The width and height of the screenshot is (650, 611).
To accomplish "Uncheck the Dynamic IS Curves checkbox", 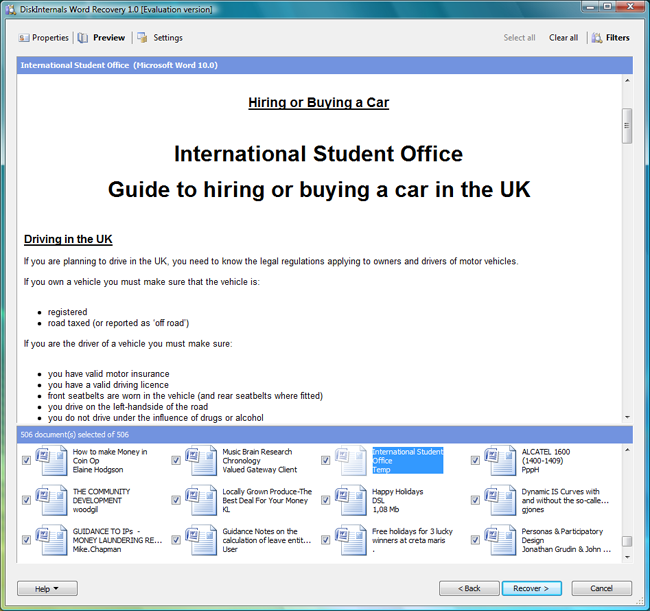I will tap(476, 500).
